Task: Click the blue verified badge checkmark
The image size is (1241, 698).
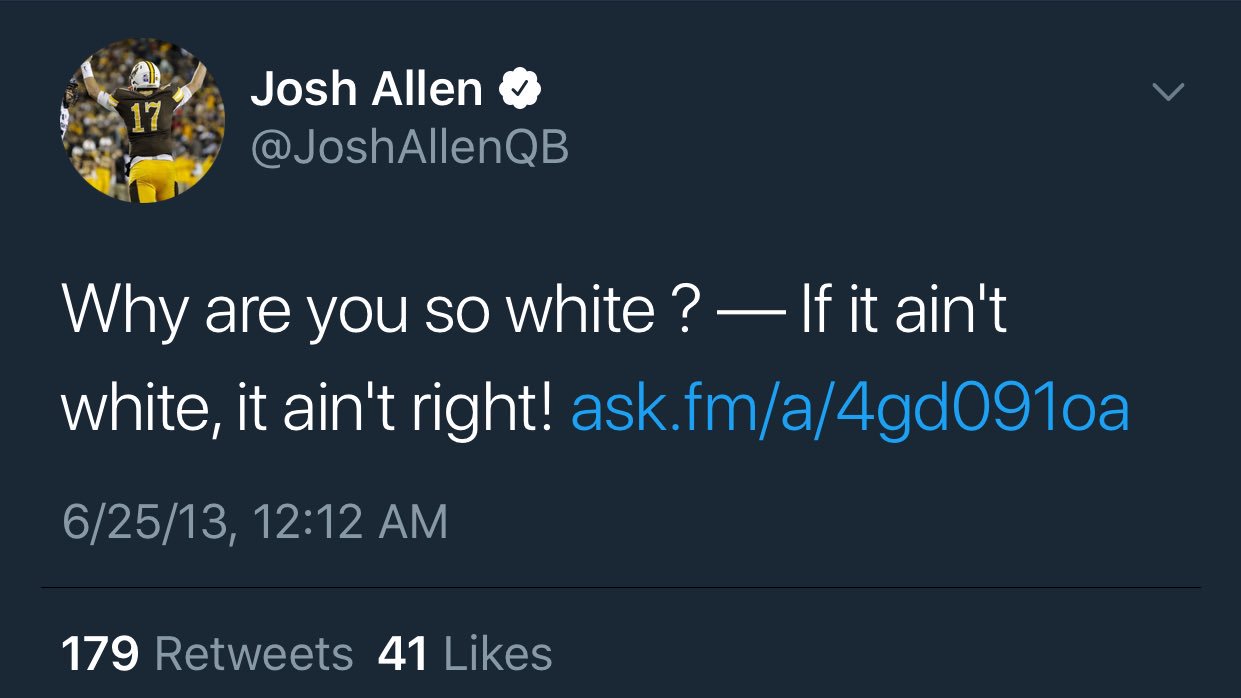Action: tap(520, 91)
